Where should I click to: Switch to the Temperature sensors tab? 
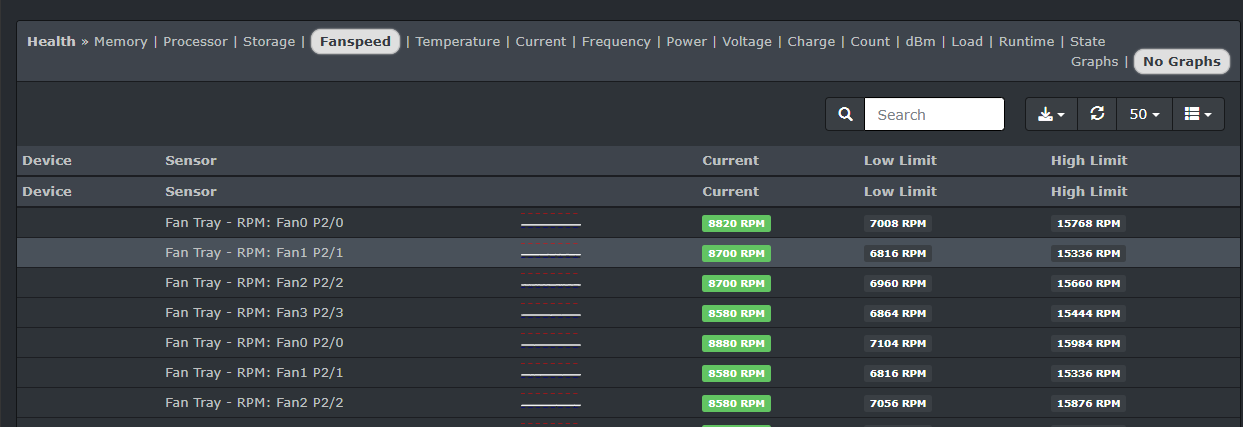click(x=458, y=41)
